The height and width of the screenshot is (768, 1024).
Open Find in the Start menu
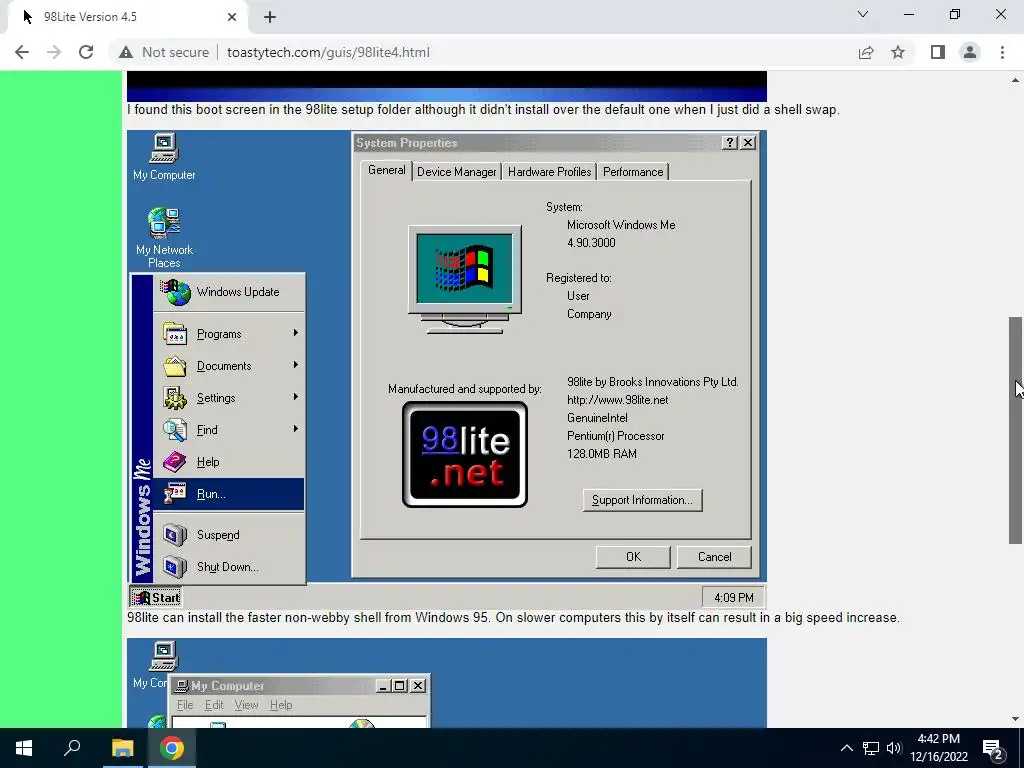(x=229, y=430)
